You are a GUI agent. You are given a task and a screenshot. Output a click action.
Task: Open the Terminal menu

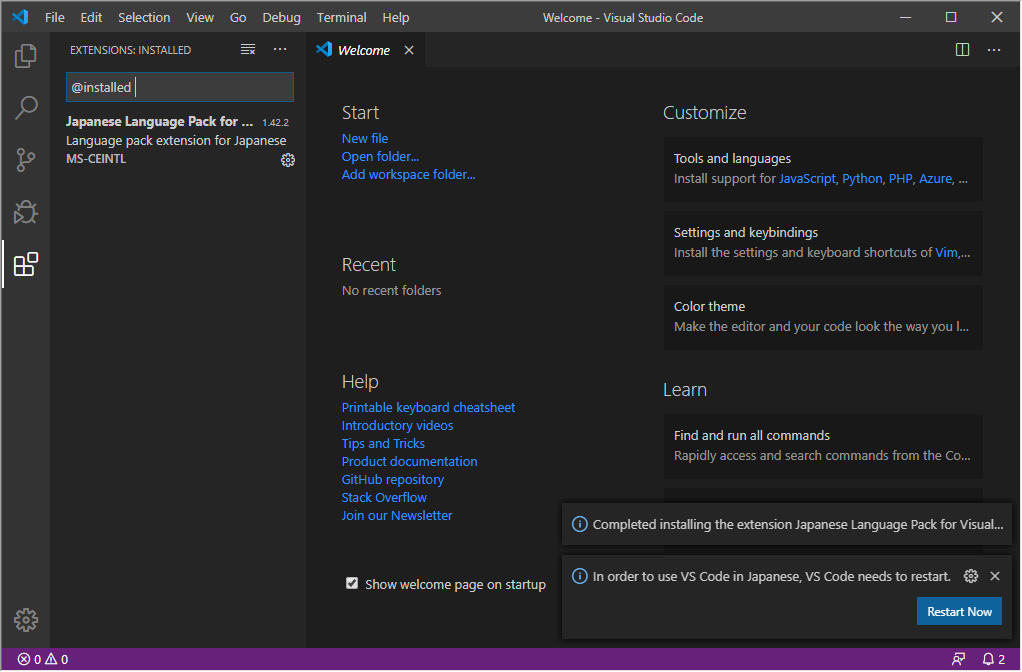(x=342, y=18)
